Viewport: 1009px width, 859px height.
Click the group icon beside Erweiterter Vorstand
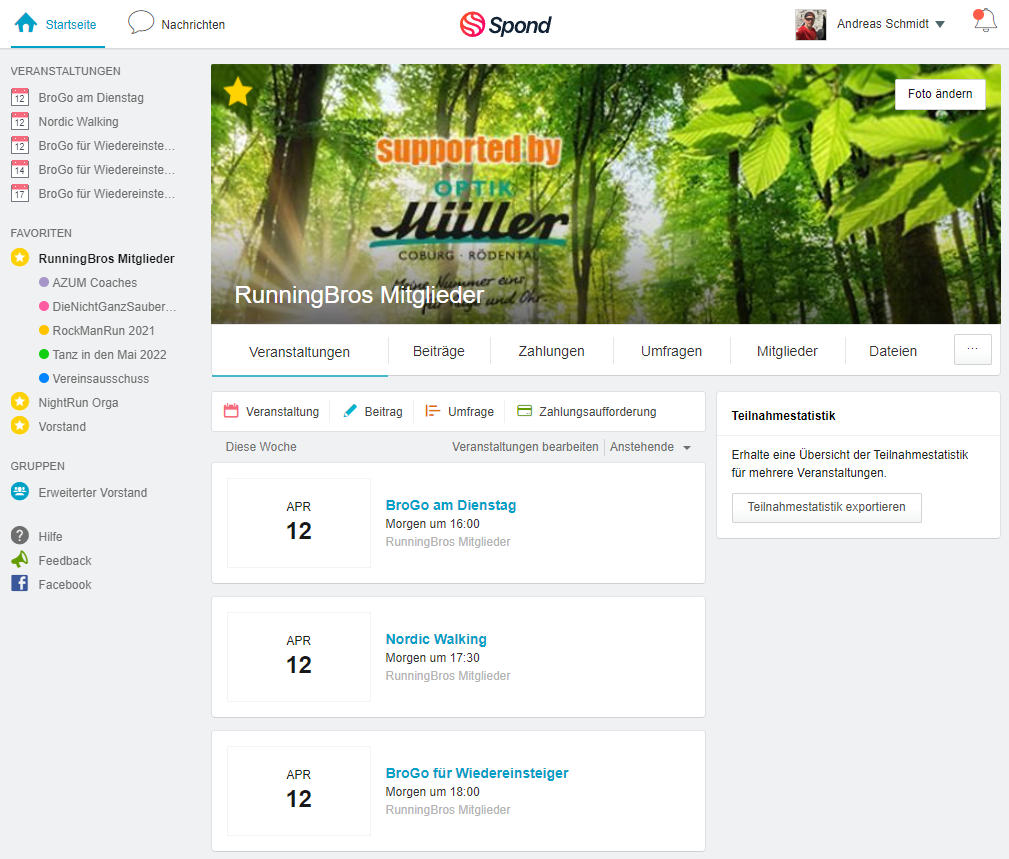click(x=20, y=492)
